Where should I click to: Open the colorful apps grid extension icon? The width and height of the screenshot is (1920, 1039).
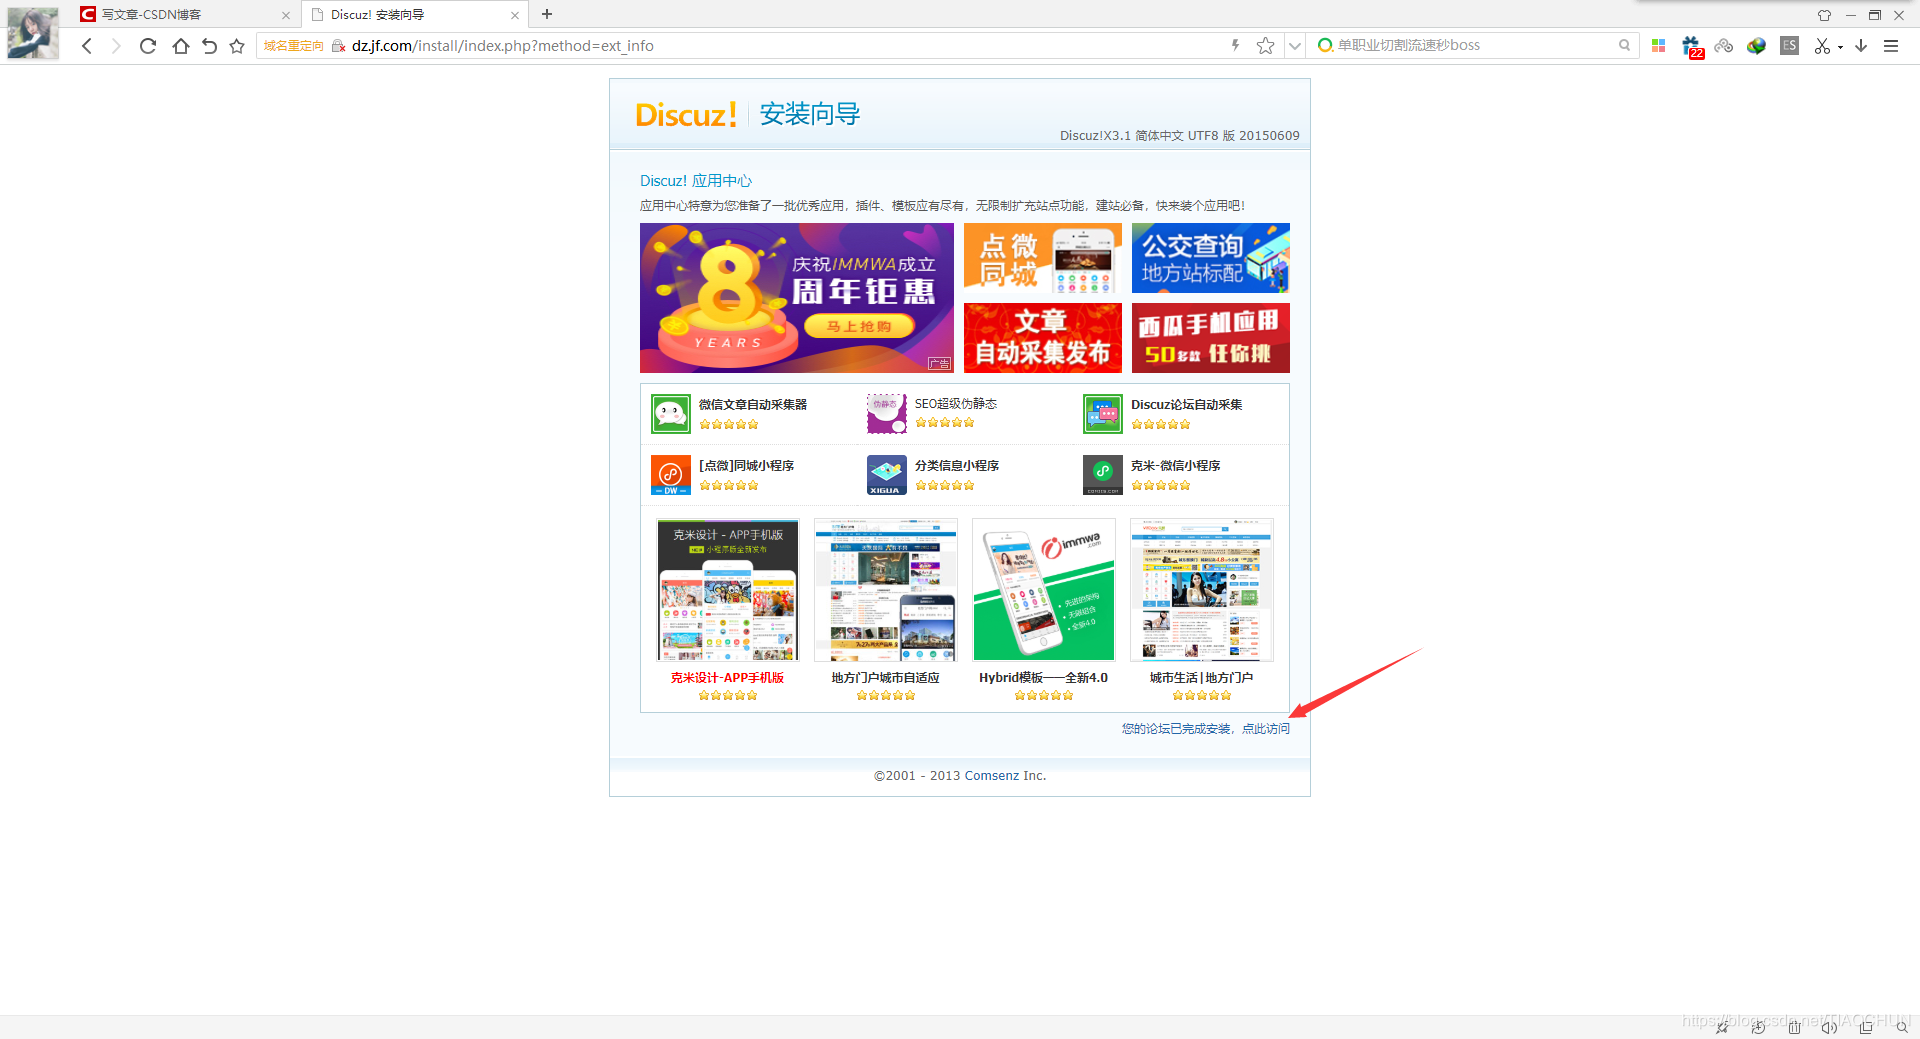tap(1658, 45)
